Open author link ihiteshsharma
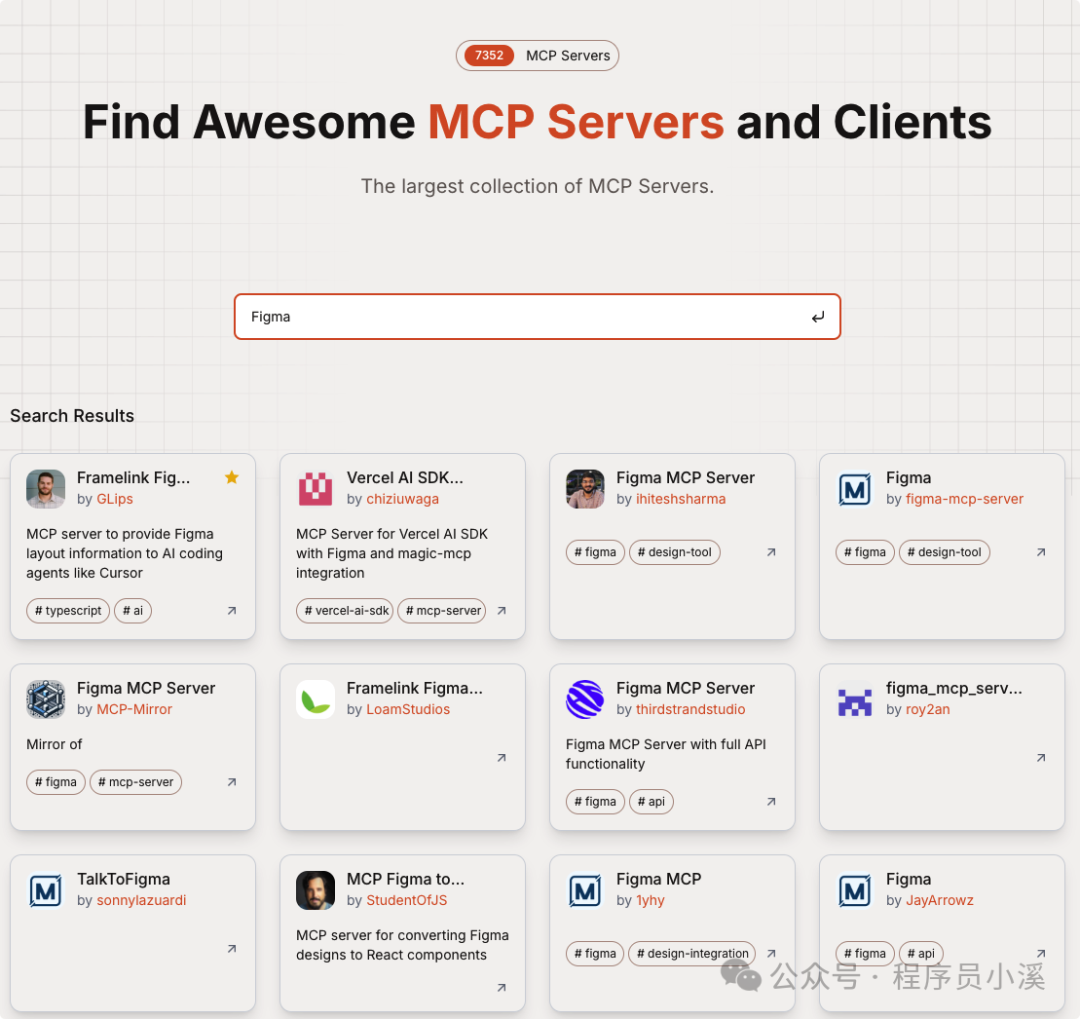Screen dimensions: 1080x1019 (x=681, y=499)
